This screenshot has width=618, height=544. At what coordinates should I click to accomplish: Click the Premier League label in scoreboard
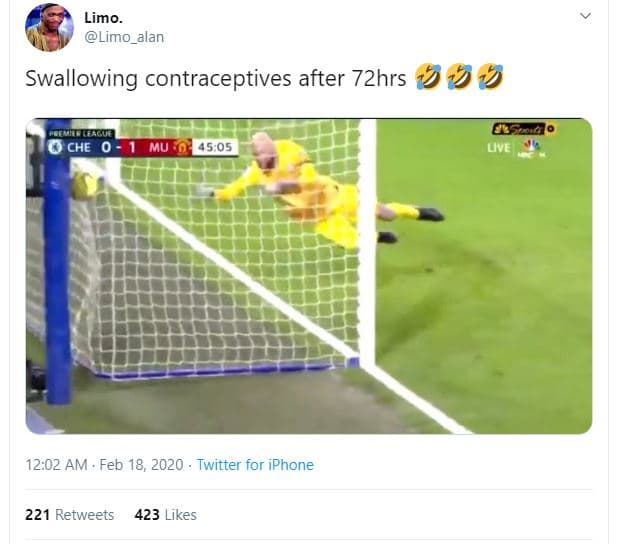[80, 134]
